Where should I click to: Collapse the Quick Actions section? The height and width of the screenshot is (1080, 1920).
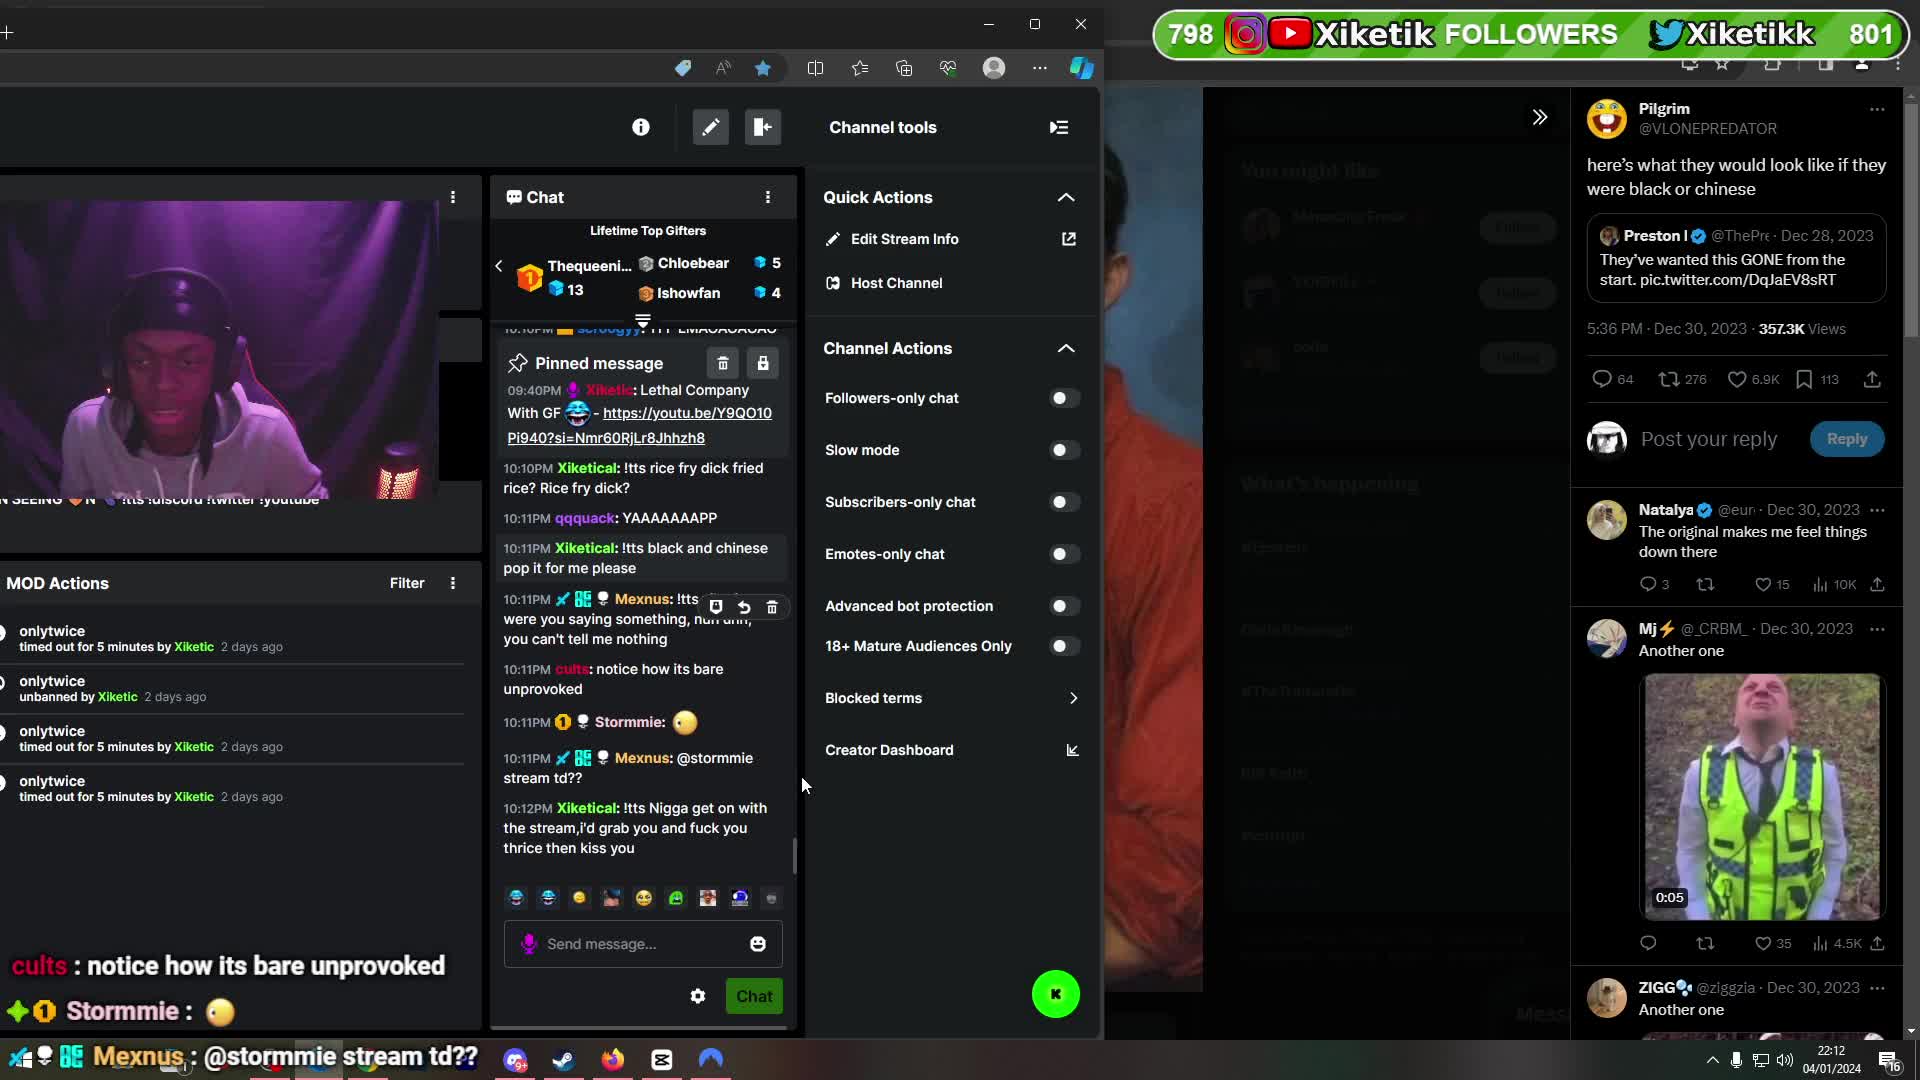(1066, 197)
